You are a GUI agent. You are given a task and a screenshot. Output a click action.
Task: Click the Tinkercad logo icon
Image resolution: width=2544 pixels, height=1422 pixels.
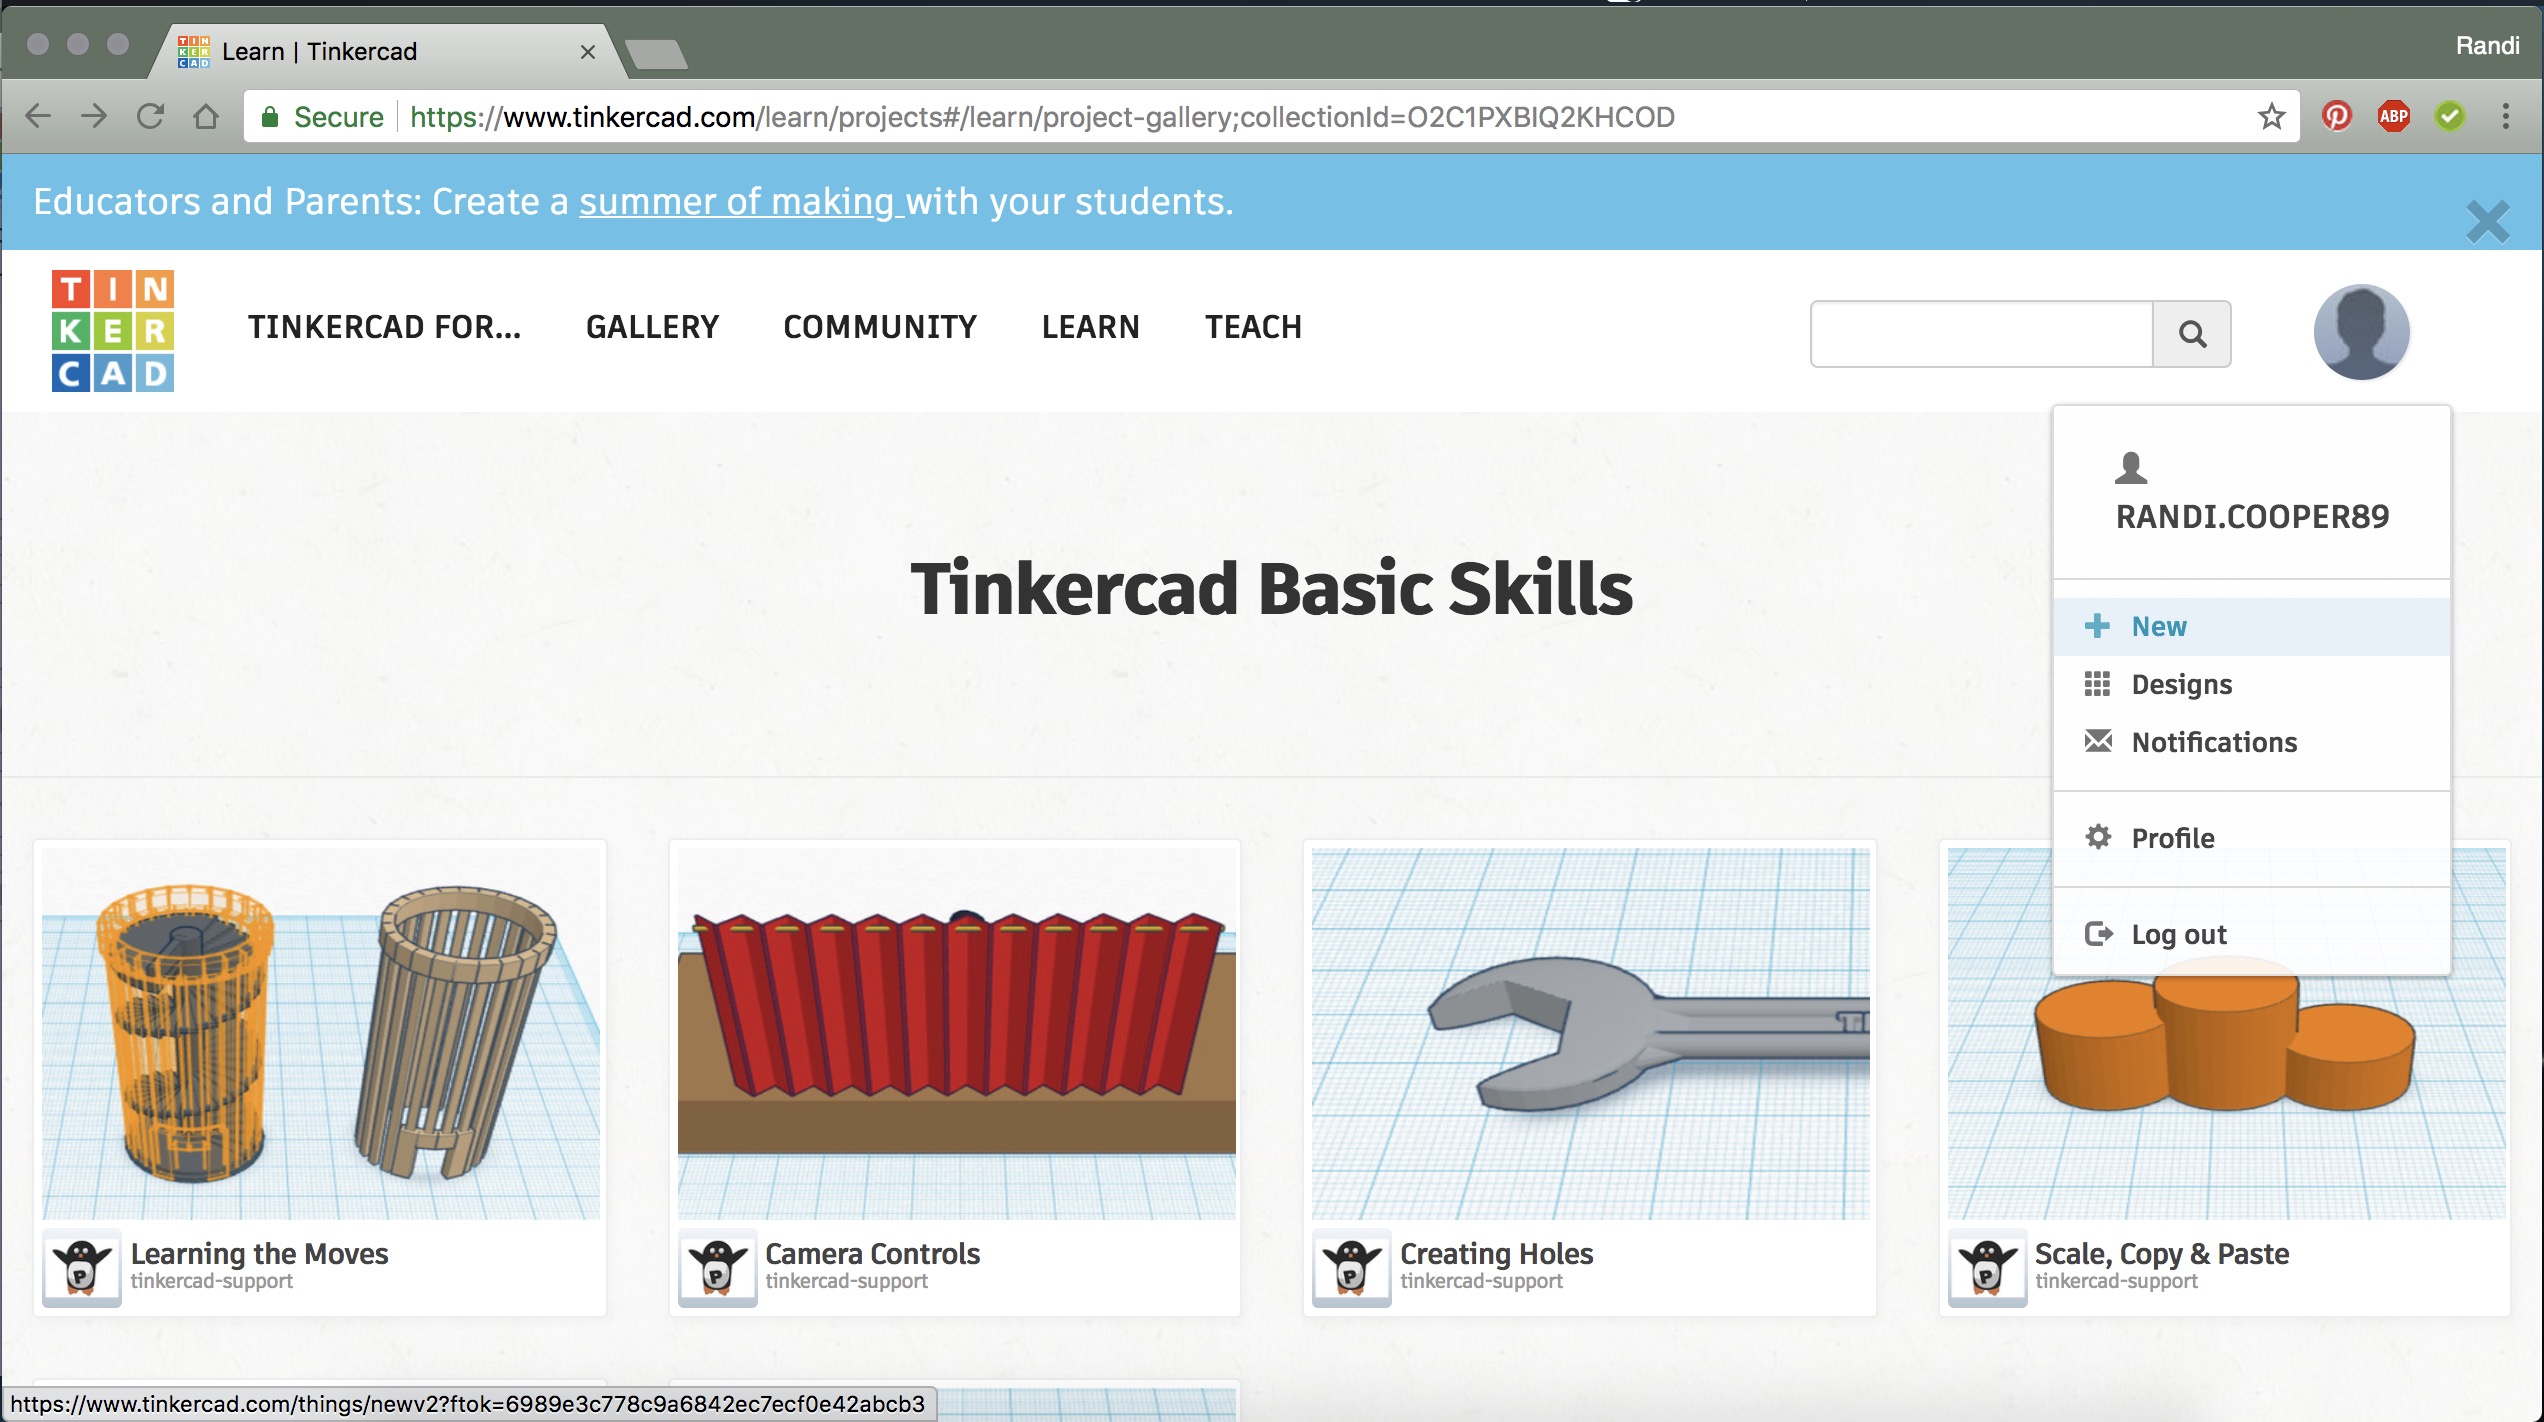click(x=112, y=330)
